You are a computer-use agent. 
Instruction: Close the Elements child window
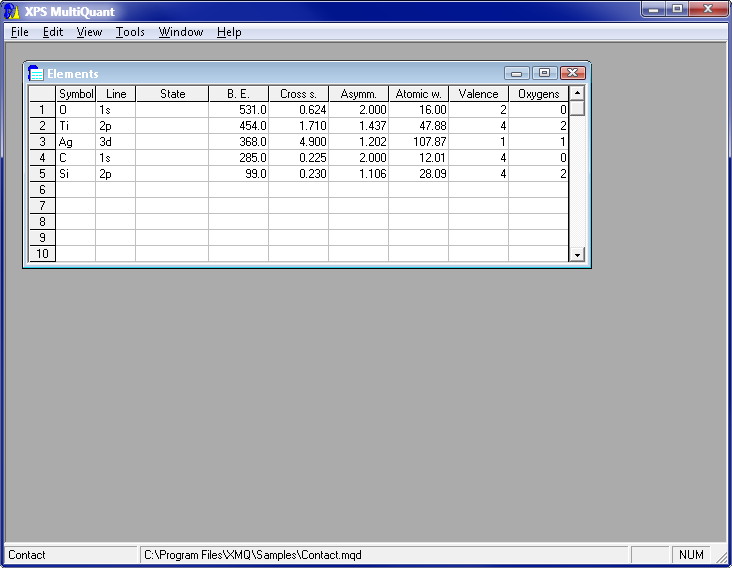pyautogui.click(x=572, y=73)
